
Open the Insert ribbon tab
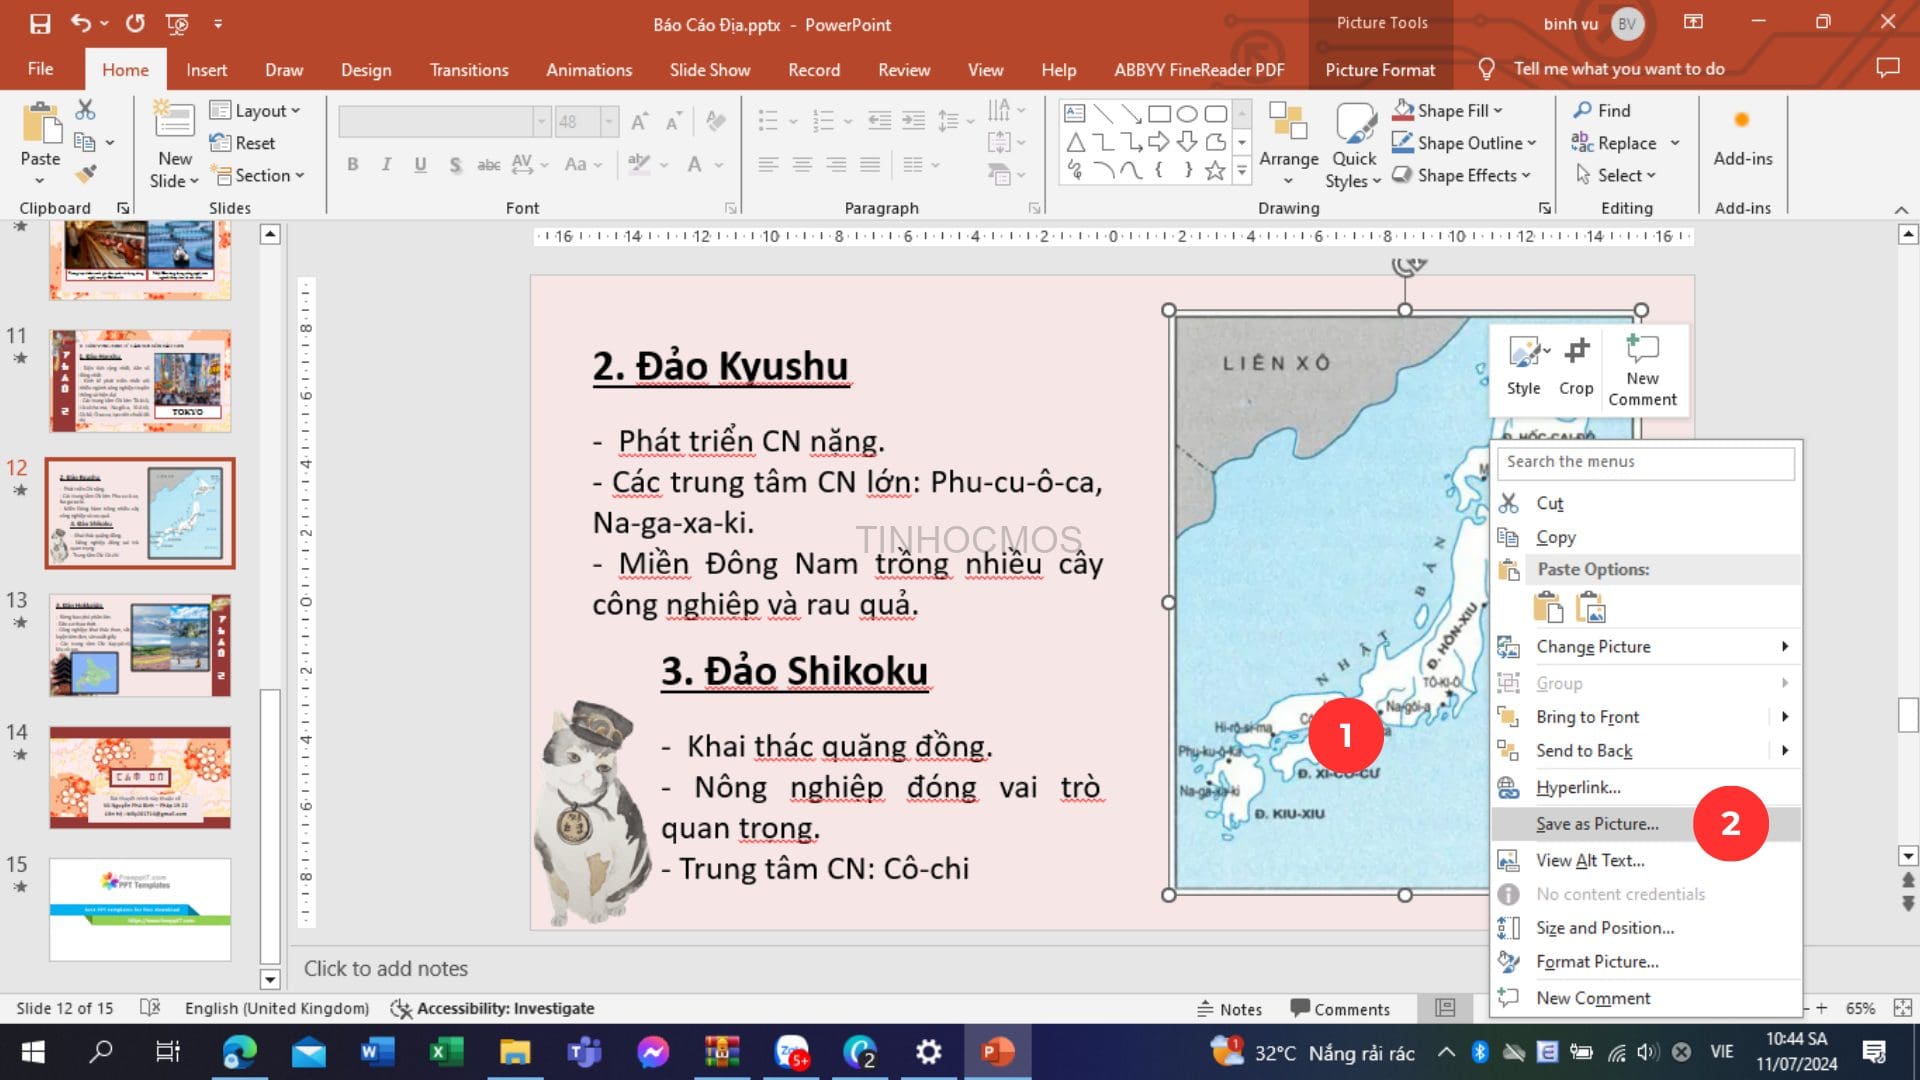pos(206,70)
